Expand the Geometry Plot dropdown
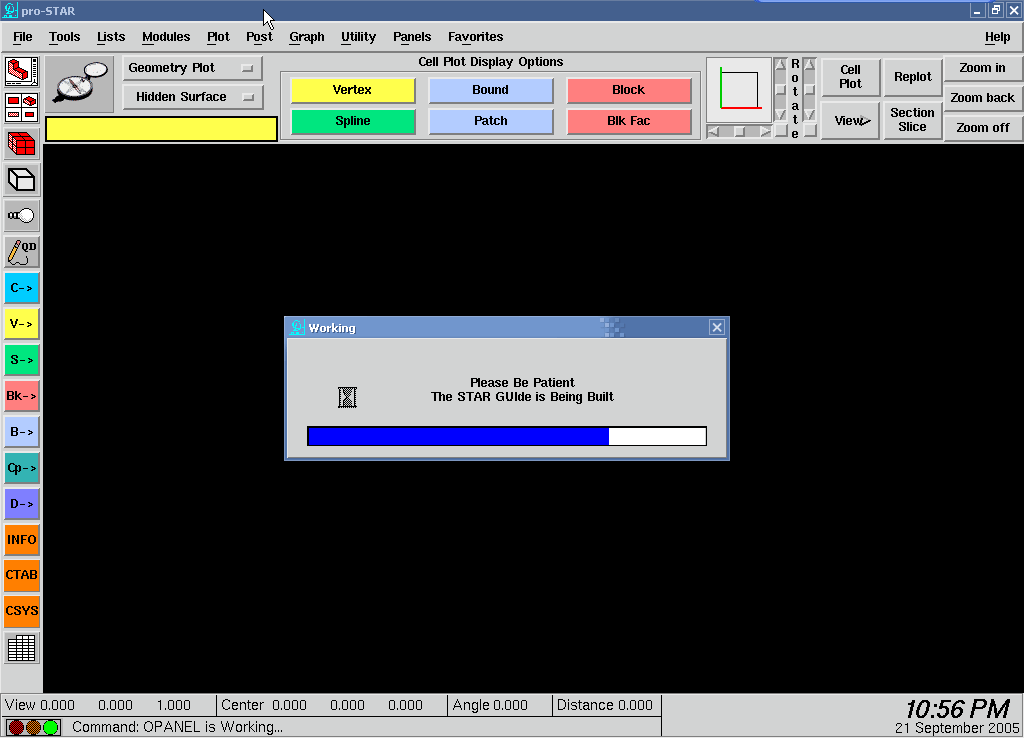This screenshot has width=1024, height=738. tap(192, 68)
